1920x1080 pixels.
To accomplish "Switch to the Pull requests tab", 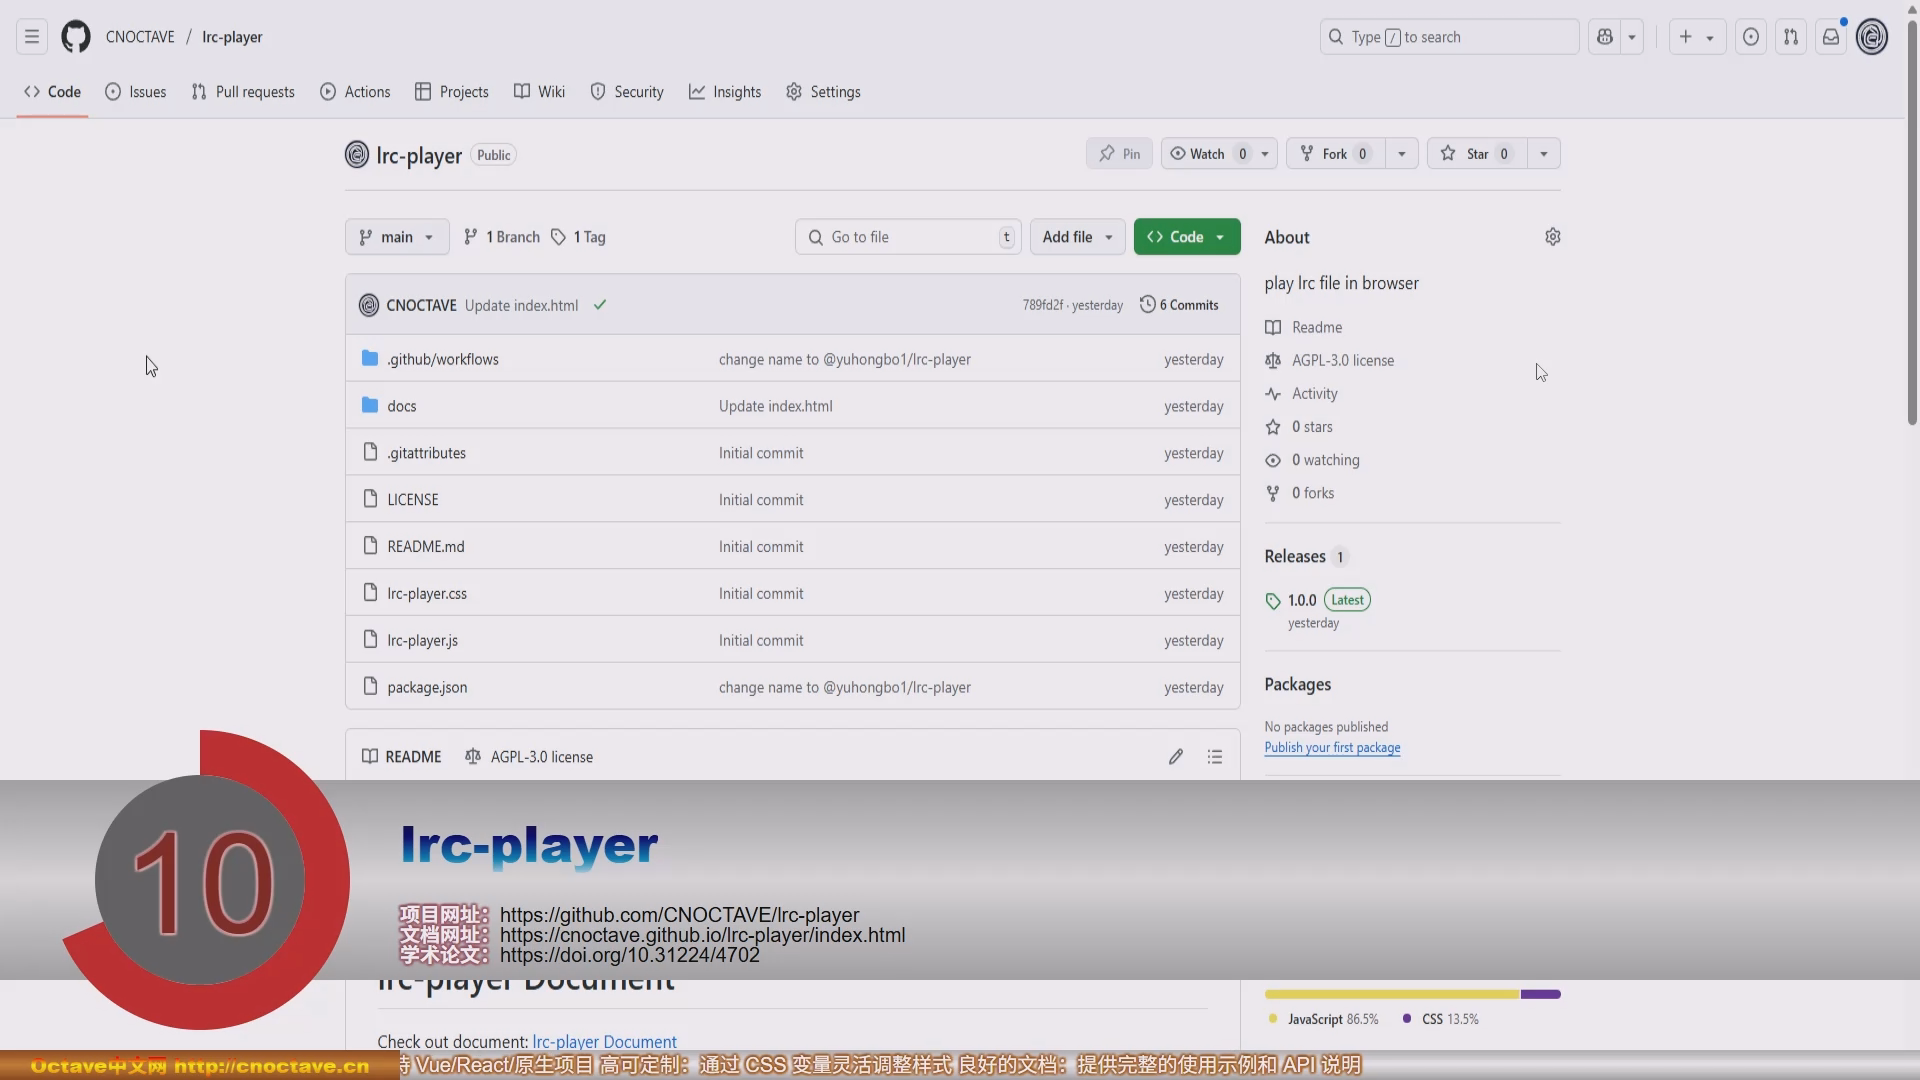I will (243, 92).
